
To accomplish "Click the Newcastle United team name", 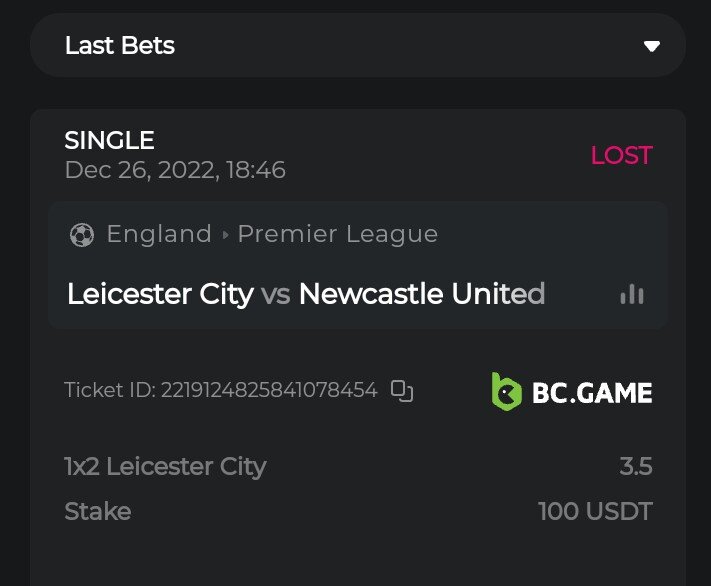I will click(421, 294).
